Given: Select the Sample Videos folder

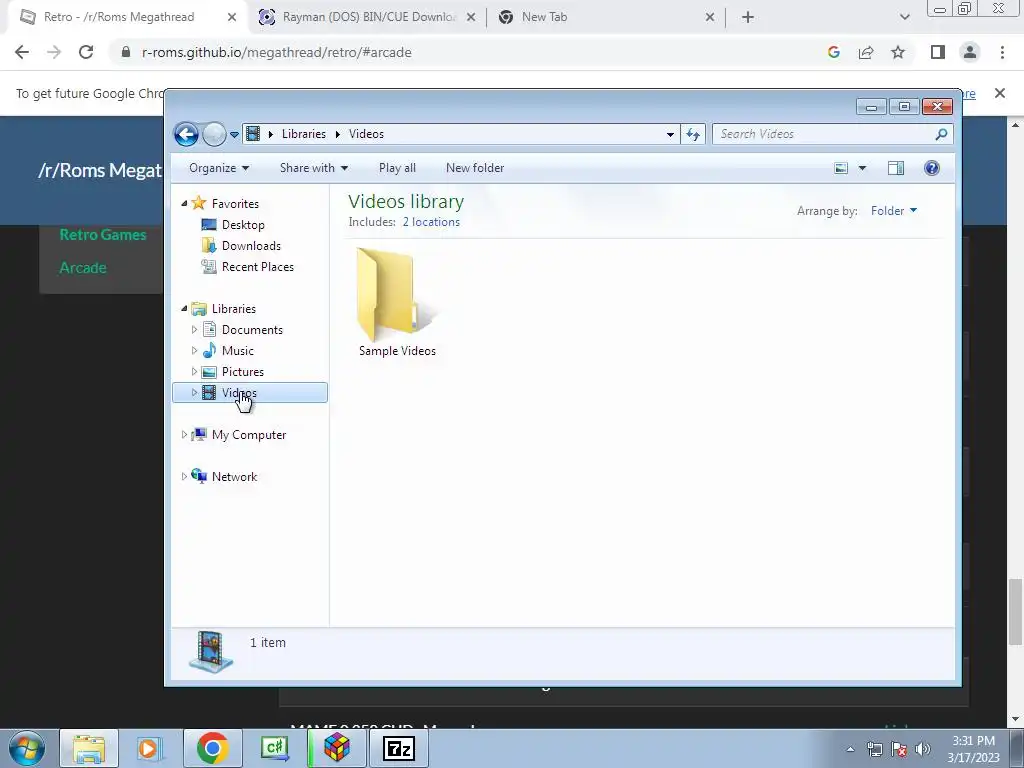Looking at the screenshot, I should click(397, 302).
